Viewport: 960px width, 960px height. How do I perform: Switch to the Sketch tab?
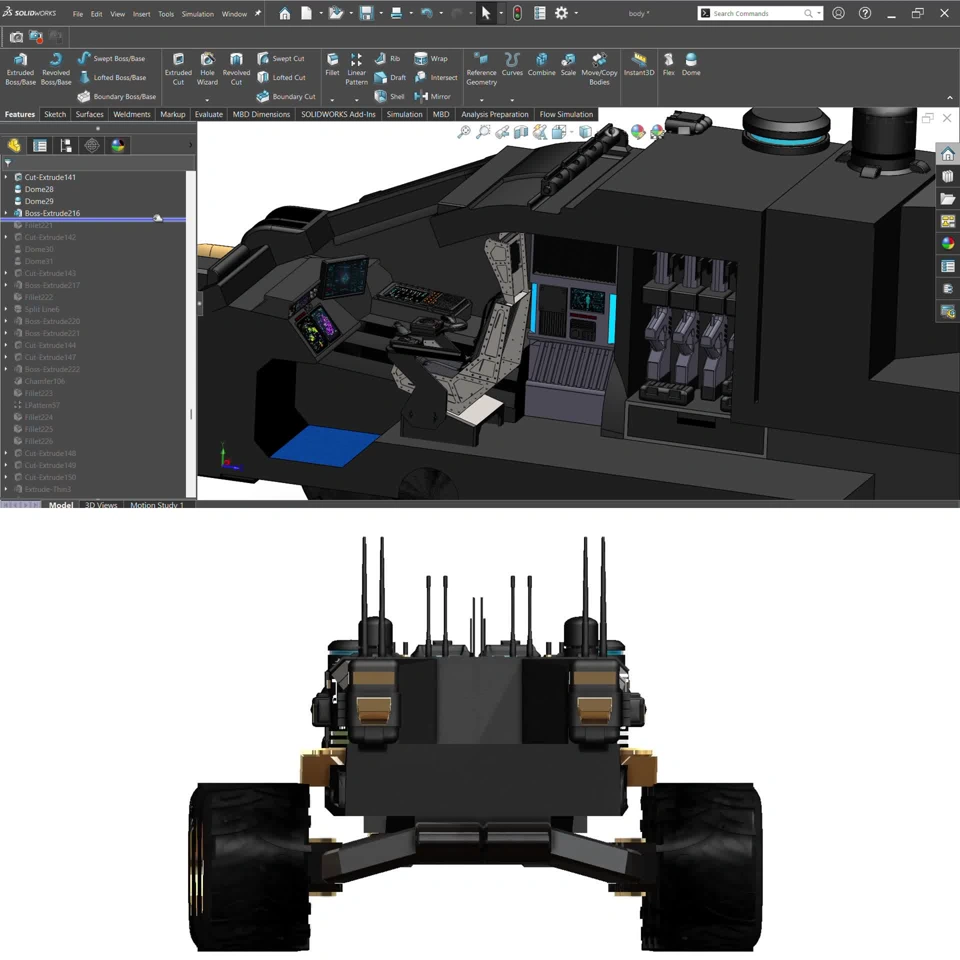click(x=55, y=114)
